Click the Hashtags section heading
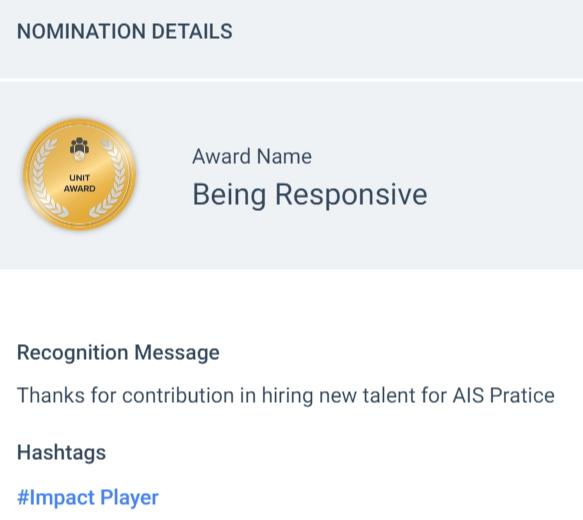The height and width of the screenshot is (520, 583). click(61, 453)
